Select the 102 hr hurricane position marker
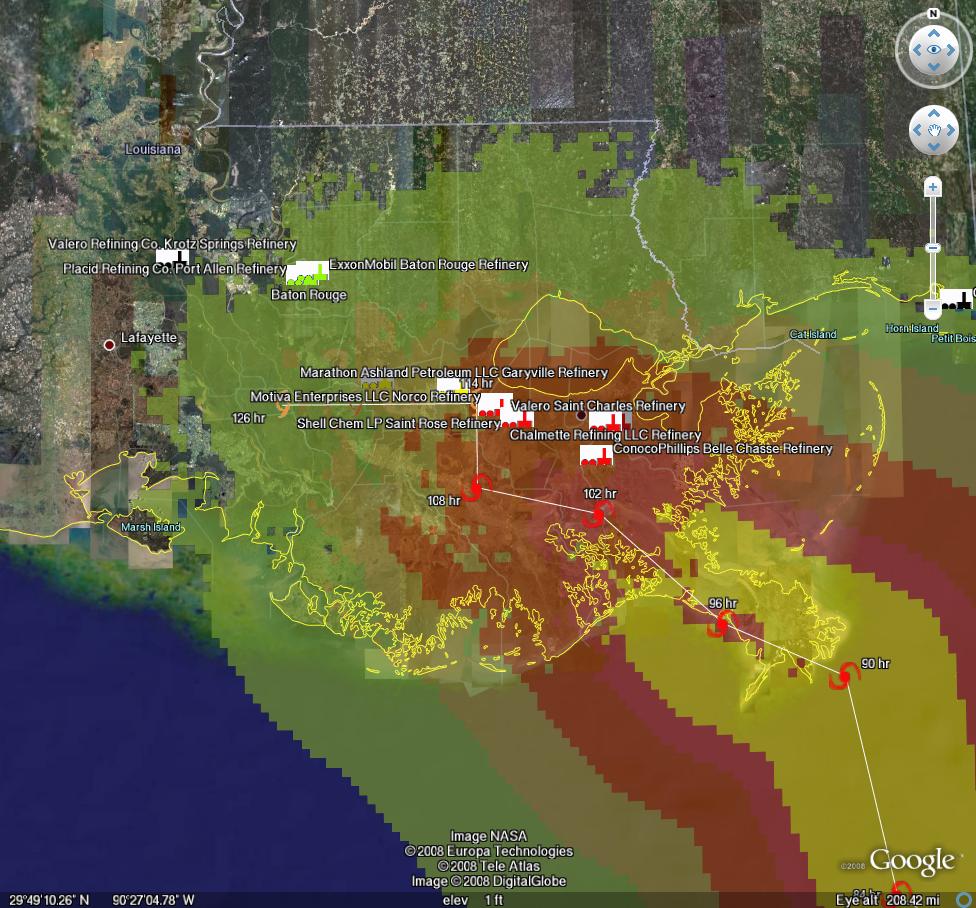976x908 pixels. click(599, 513)
